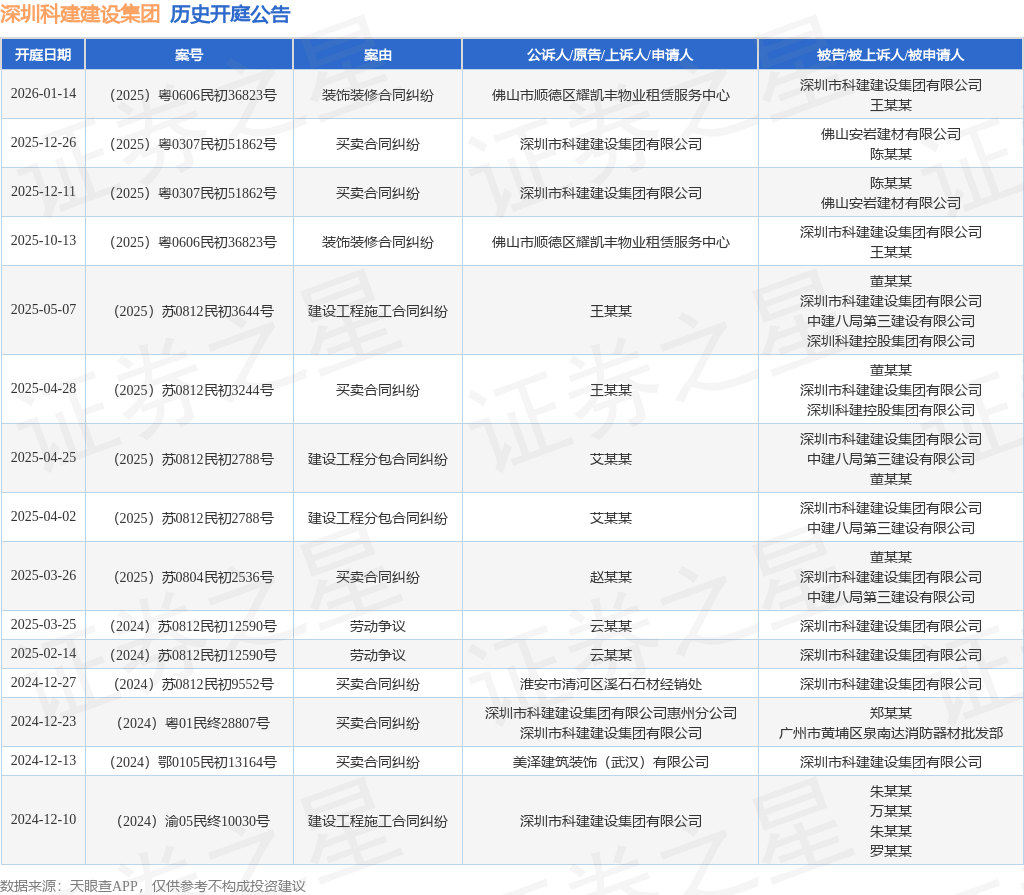Click plaintiff 淮安市清河区溪石石材经销处
This screenshot has height=895, width=1024.
pyautogui.click(x=611, y=685)
